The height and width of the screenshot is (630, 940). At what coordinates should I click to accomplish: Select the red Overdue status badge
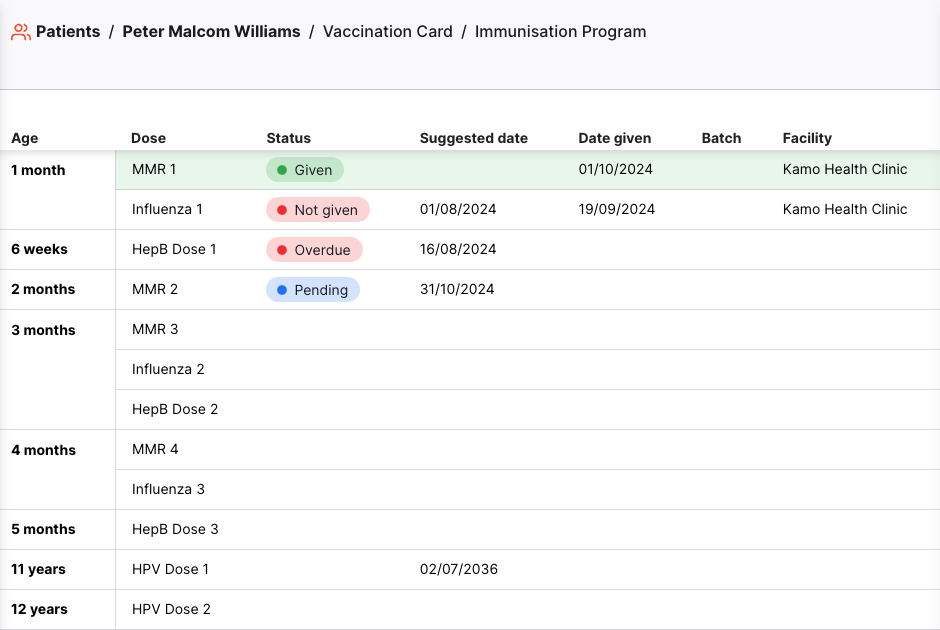(x=313, y=250)
